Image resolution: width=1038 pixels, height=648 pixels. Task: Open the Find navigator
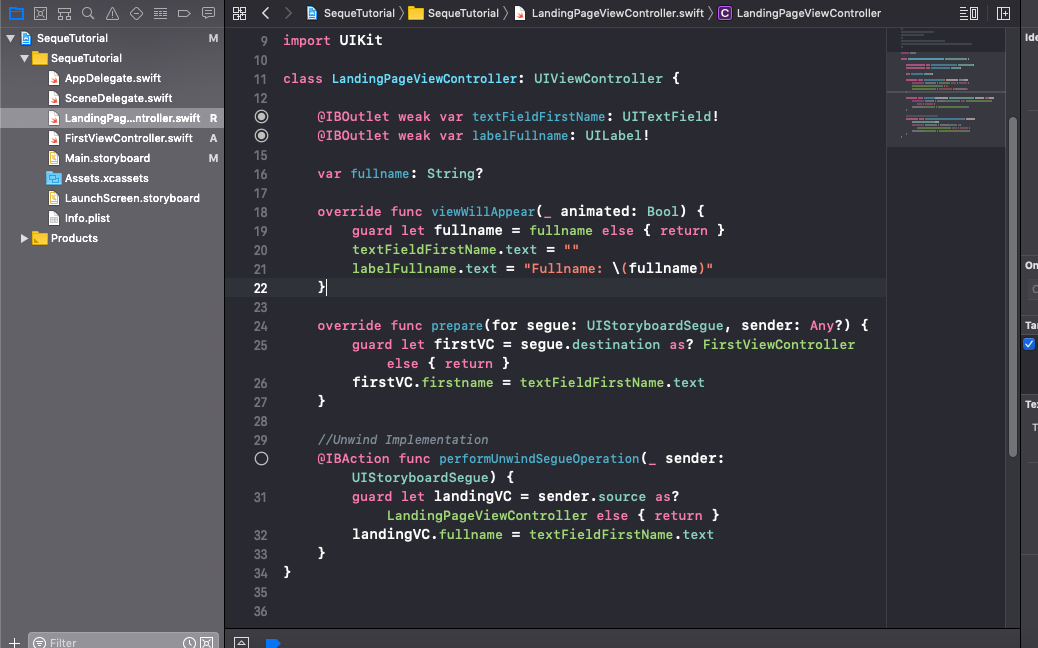click(88, 13)
